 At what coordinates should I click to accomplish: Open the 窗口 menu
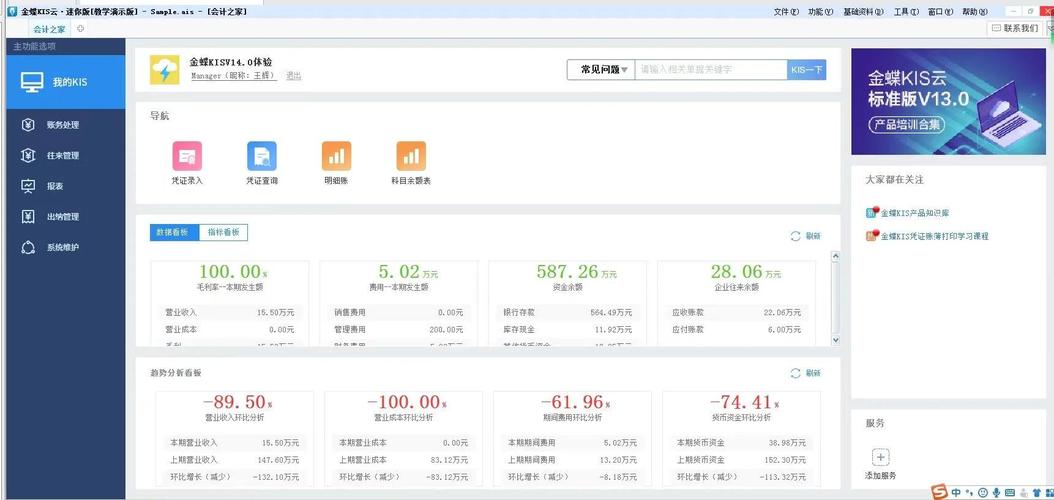point(940,11)
